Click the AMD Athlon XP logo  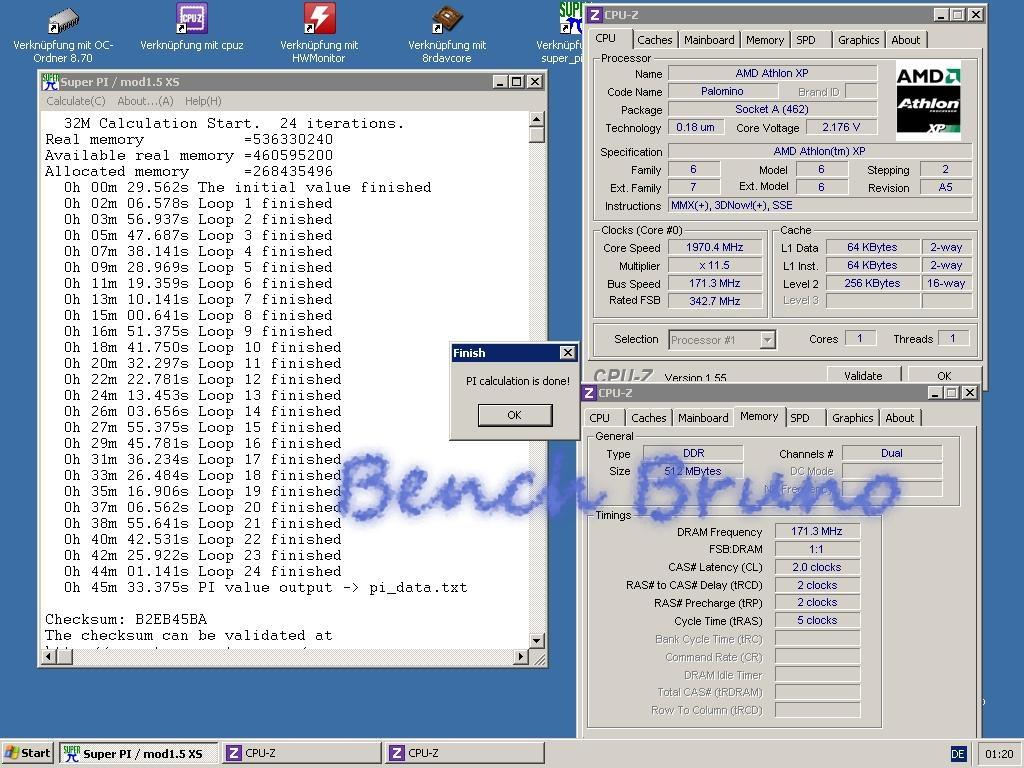coord(928,101)
